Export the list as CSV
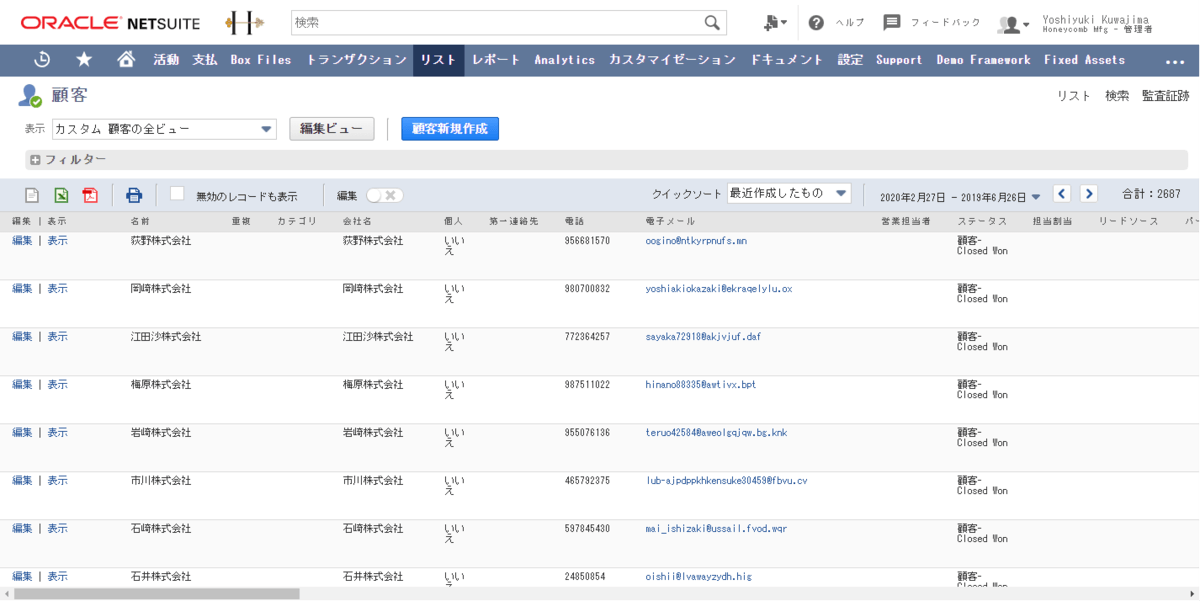The image size is (1200, 601). [x=32, y=195]
